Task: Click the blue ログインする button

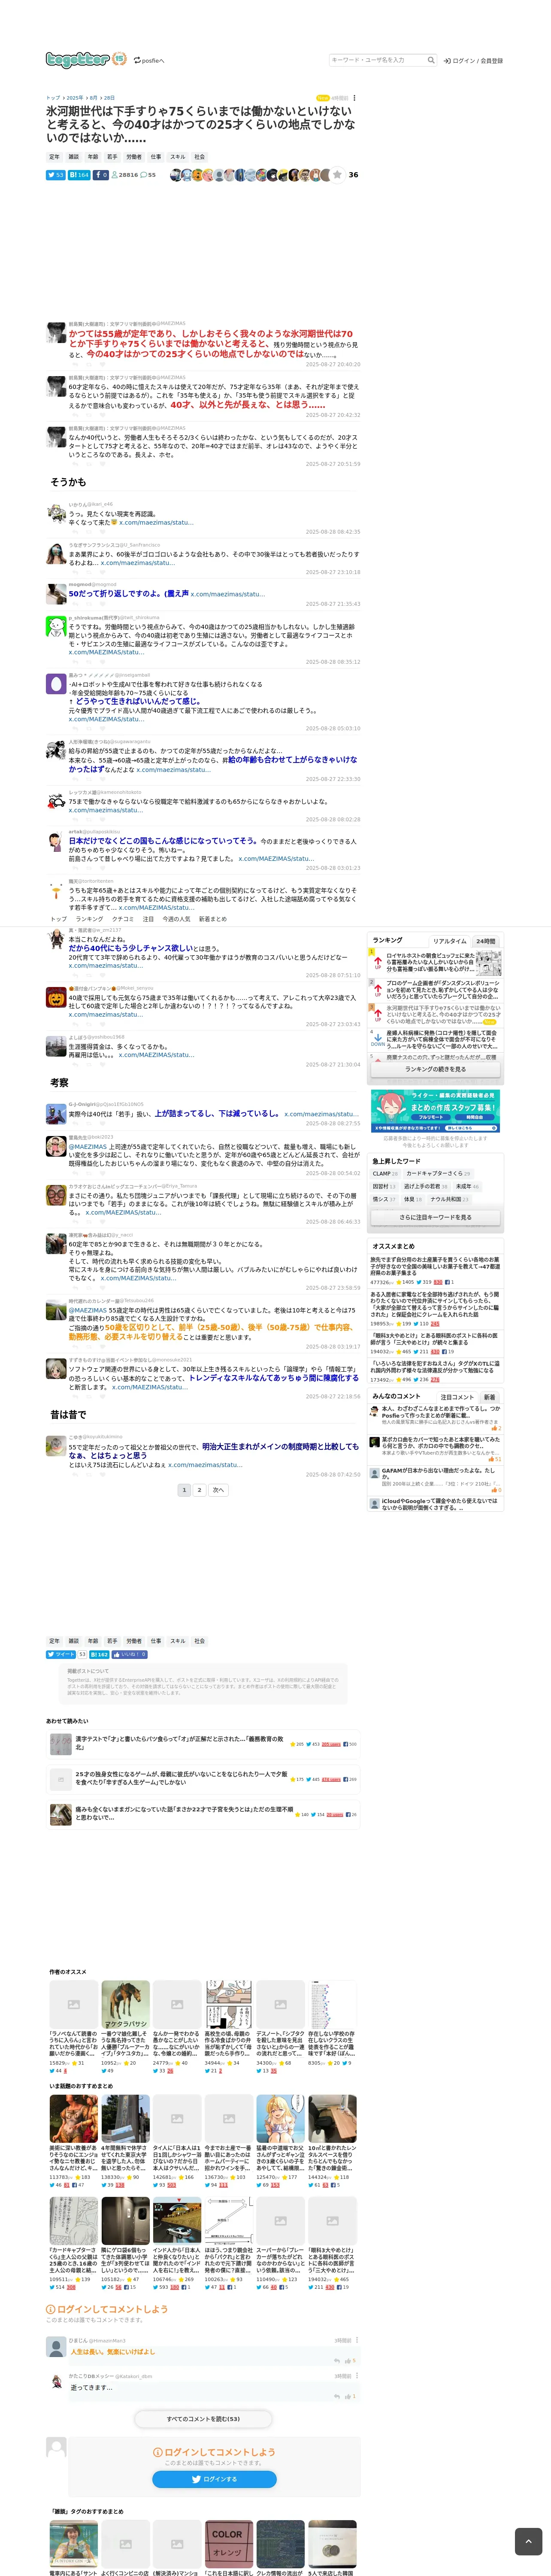Action: pos(214,2479)
